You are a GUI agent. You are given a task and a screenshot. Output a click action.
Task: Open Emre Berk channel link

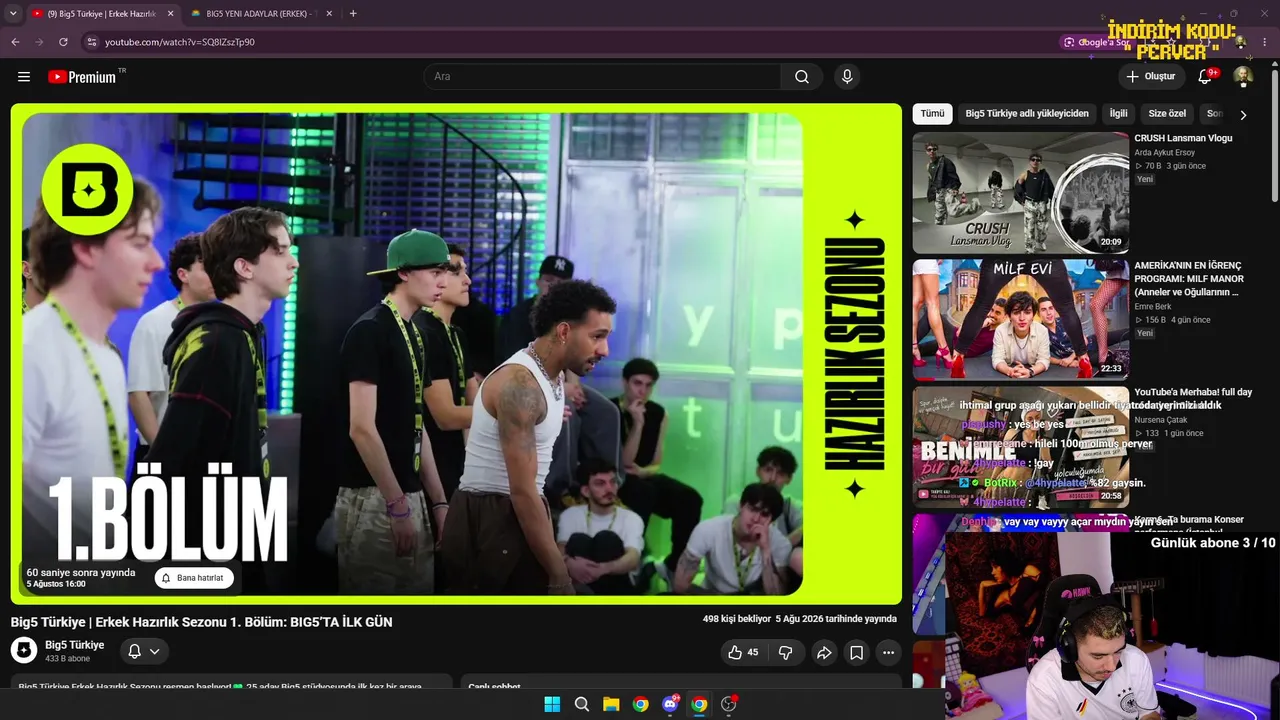1152,307
